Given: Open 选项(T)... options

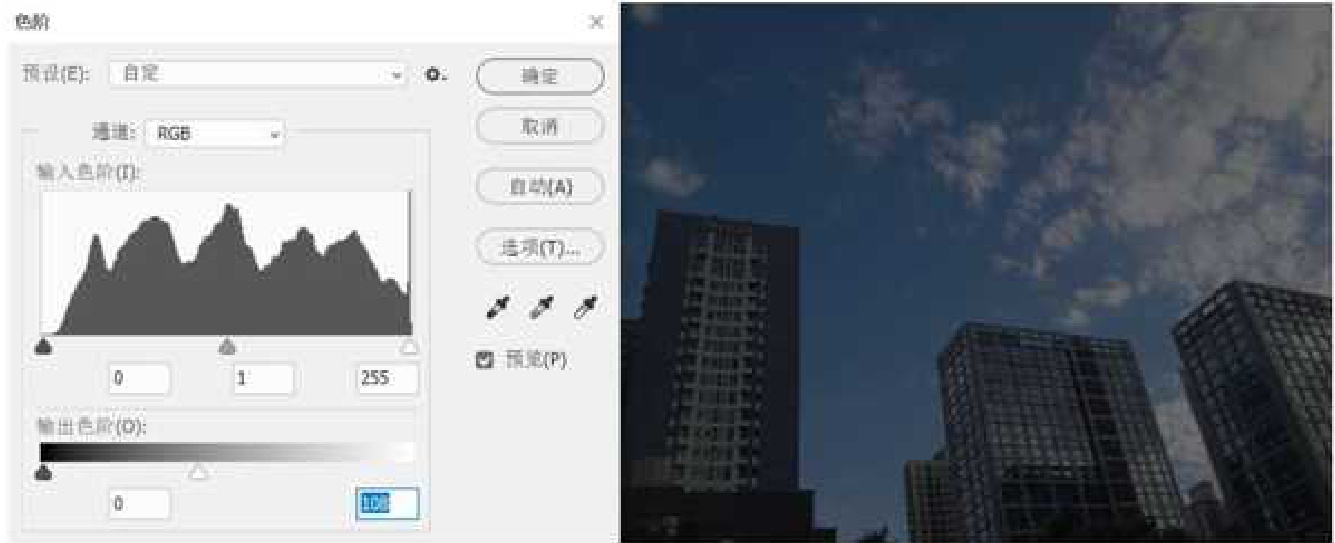Looking at the screenshot, I should point(540,249).
